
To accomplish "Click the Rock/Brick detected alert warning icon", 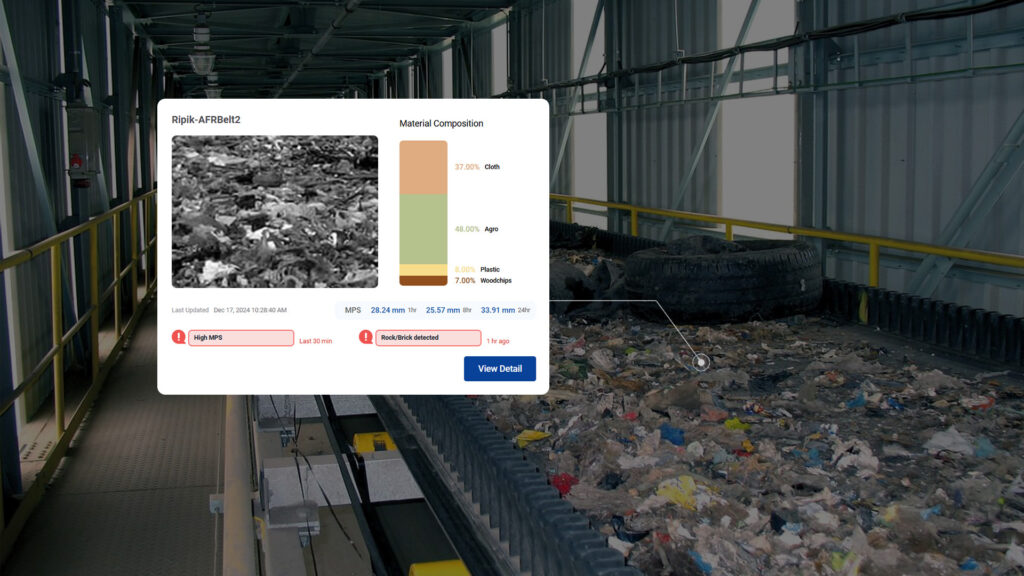I will pos(364,338).
